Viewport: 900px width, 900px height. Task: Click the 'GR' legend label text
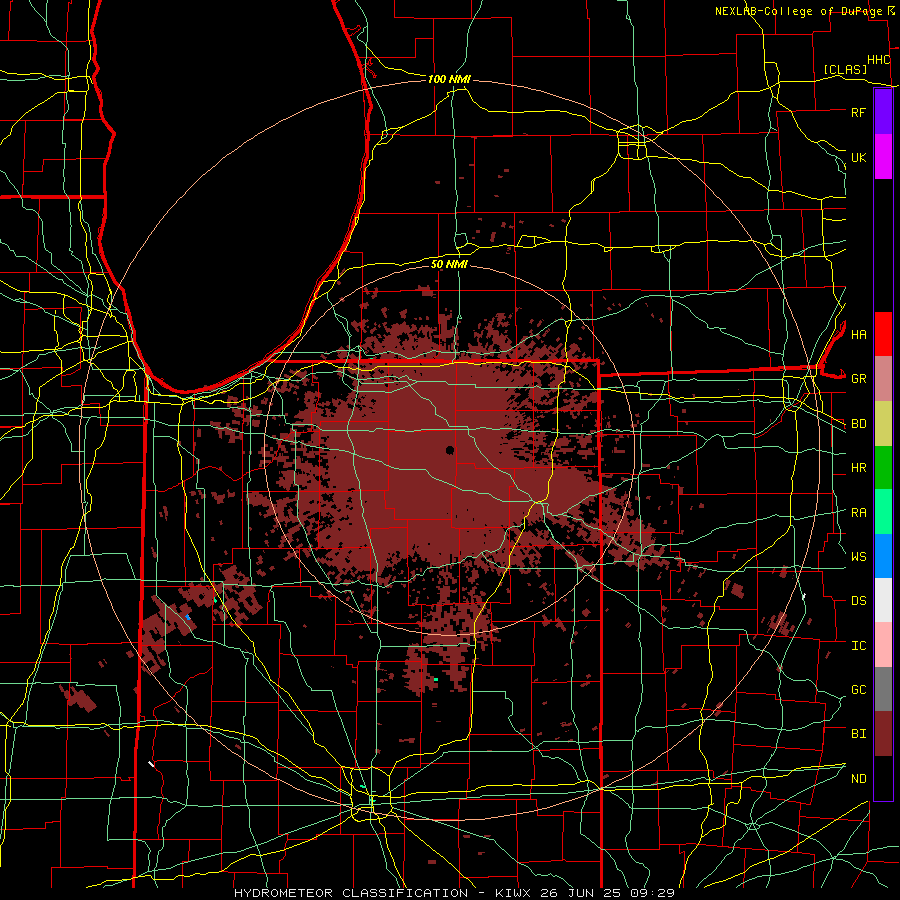coord(858,379)
